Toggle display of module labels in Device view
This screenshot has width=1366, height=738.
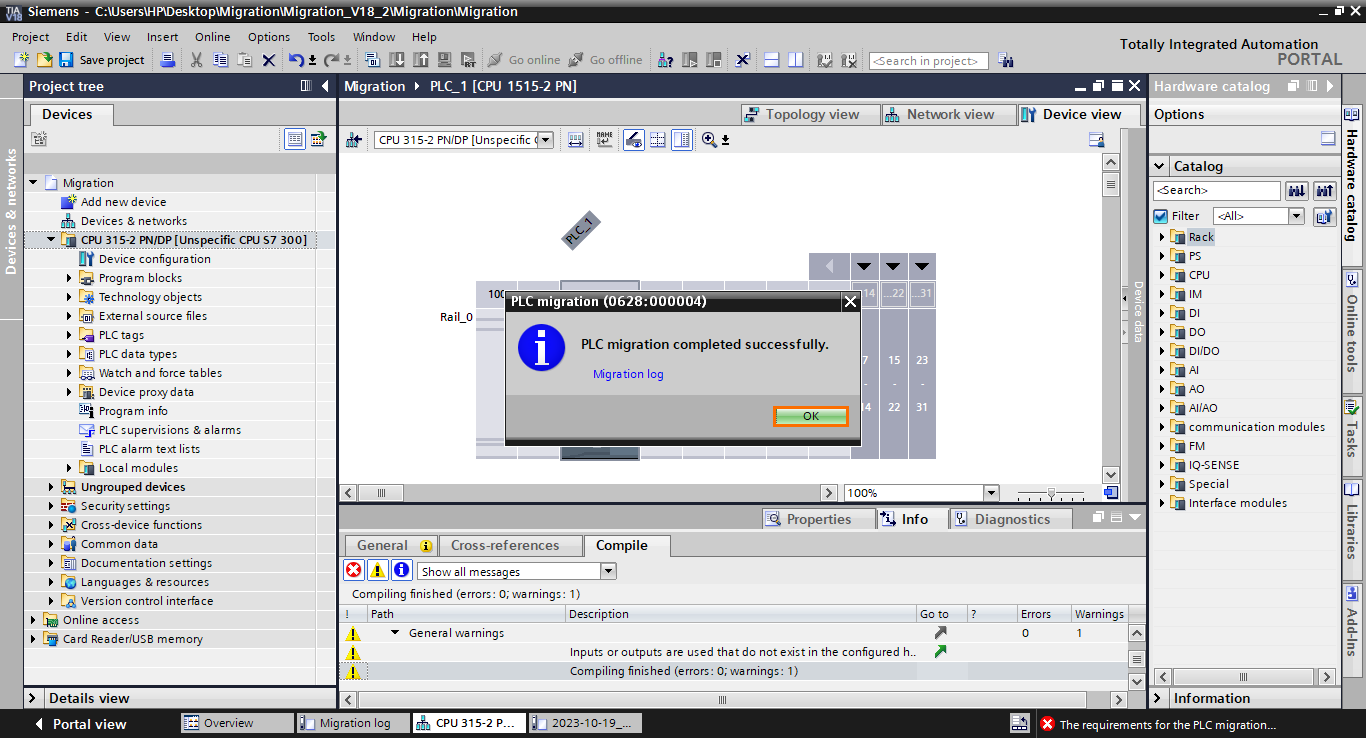(x=604, y=139)
